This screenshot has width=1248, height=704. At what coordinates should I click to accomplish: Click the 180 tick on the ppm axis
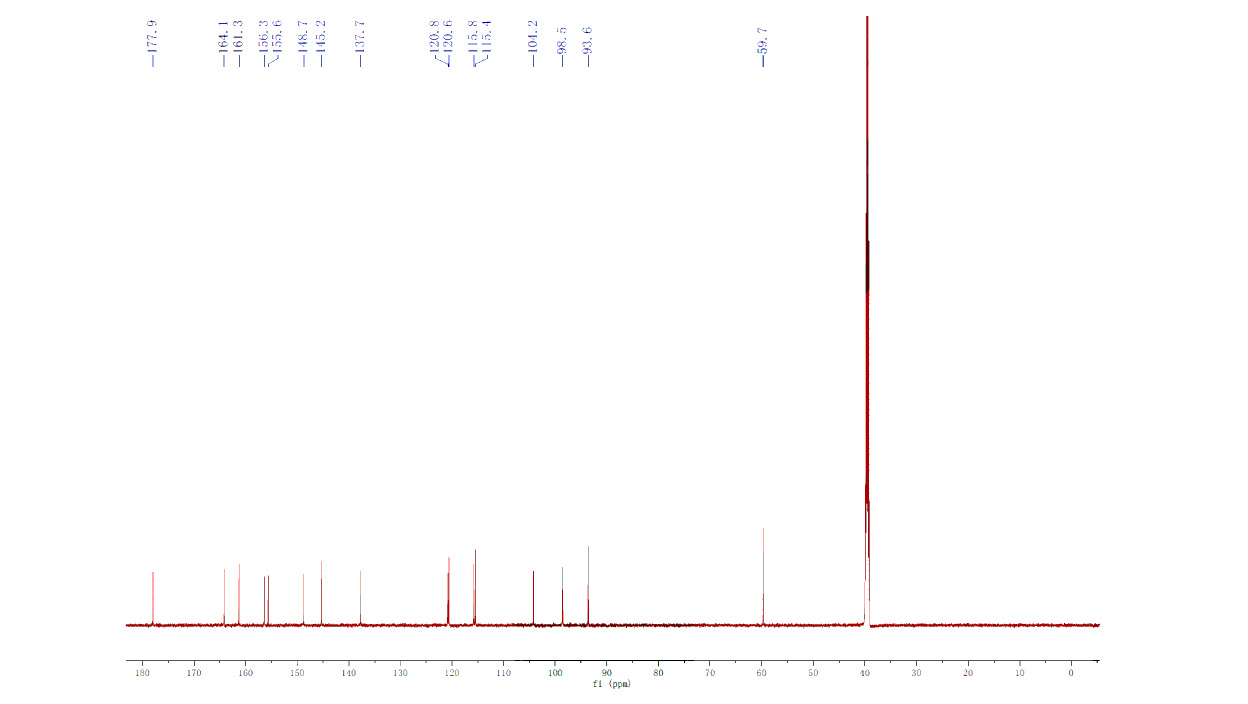click(x=143, y=673)
